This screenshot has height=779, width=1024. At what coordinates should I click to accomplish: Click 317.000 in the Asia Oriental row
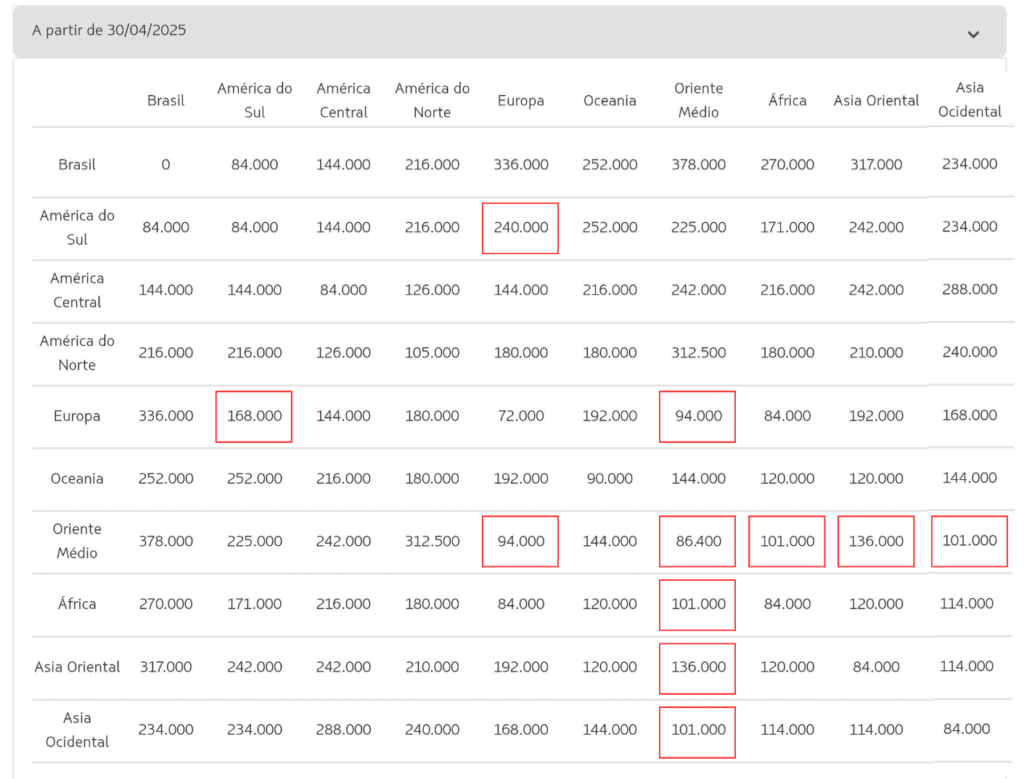(x=166, y=667)
